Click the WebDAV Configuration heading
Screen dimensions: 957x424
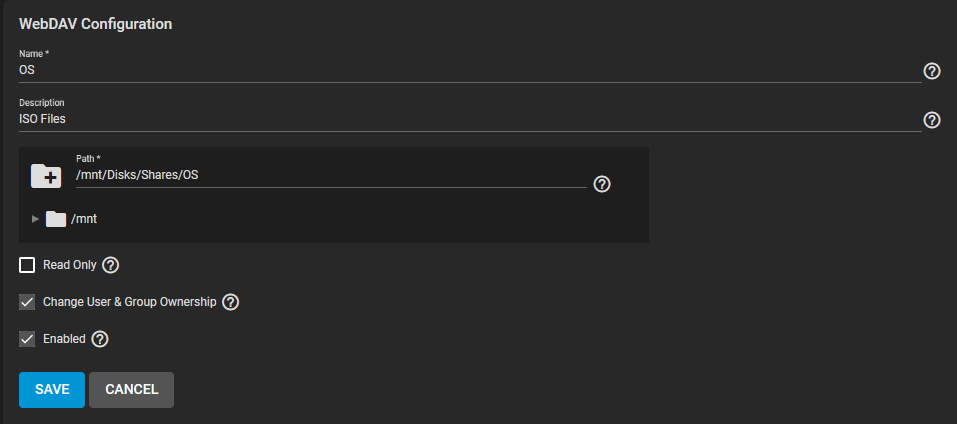95,24
